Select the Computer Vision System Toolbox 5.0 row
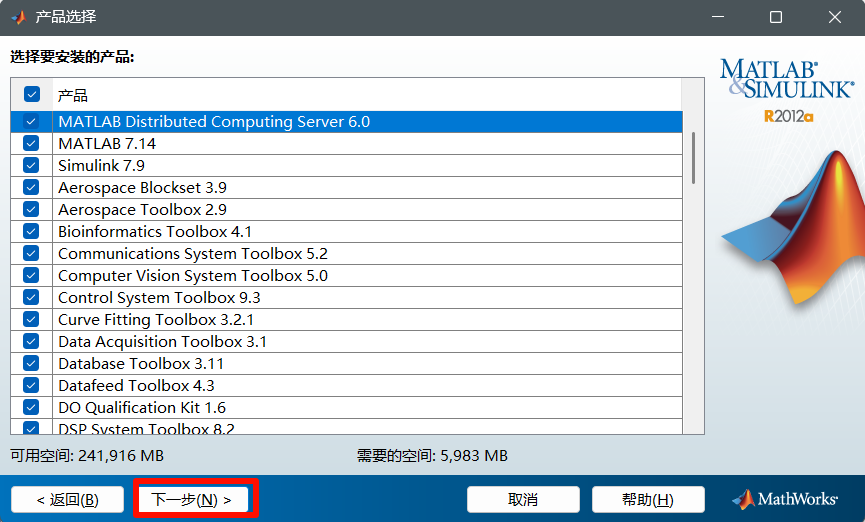Image resolution: width=865 pixels, height=522 pixels. click(x=346, y=275)
